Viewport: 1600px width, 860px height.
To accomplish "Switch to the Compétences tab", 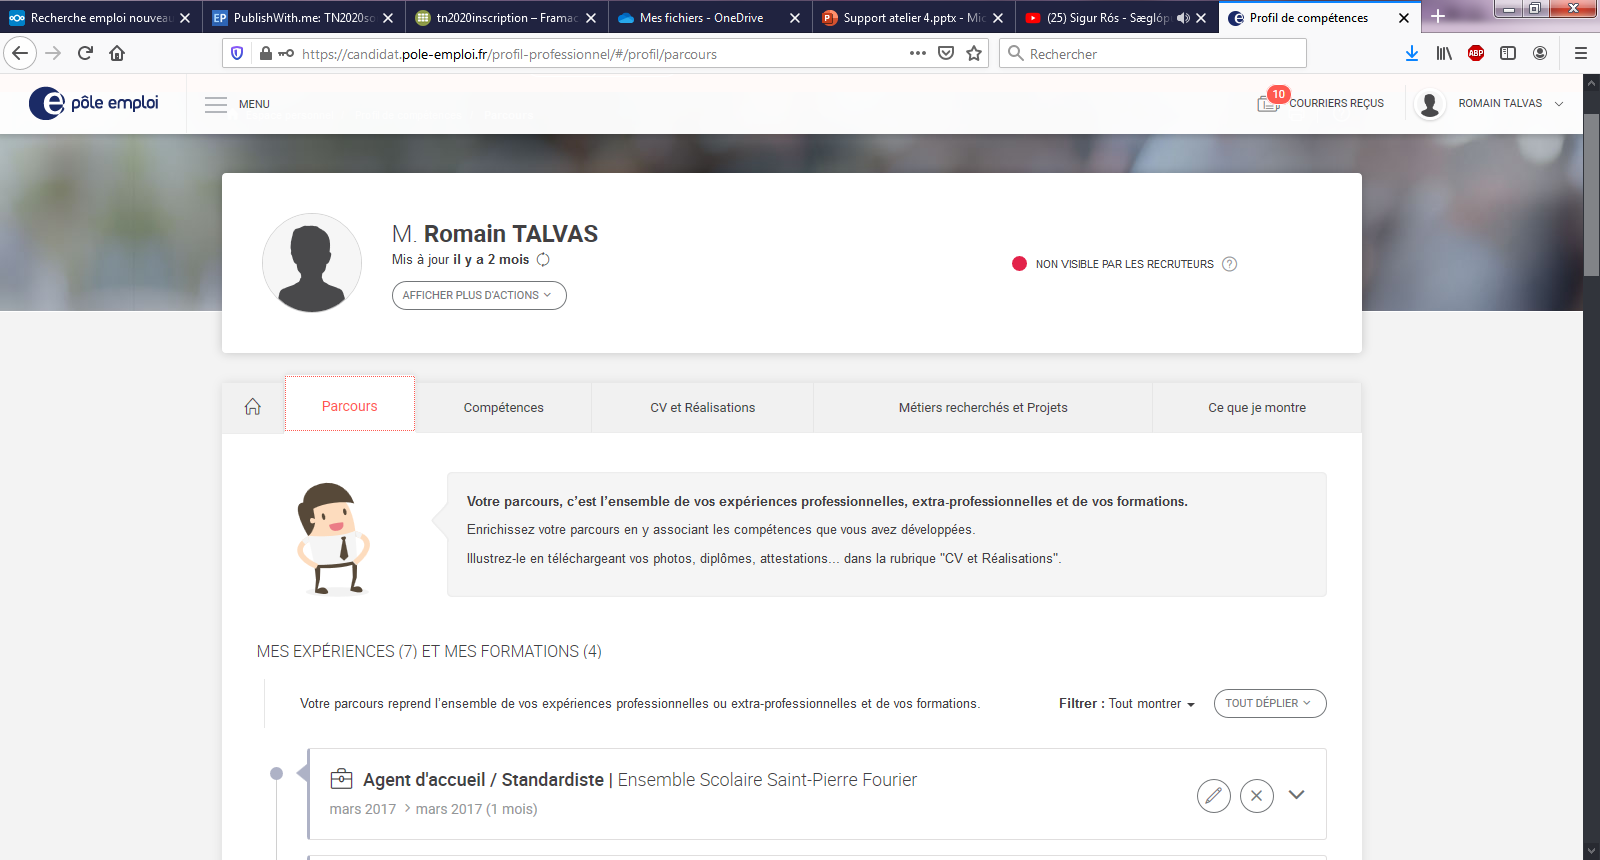I will (x=503, y=408).
